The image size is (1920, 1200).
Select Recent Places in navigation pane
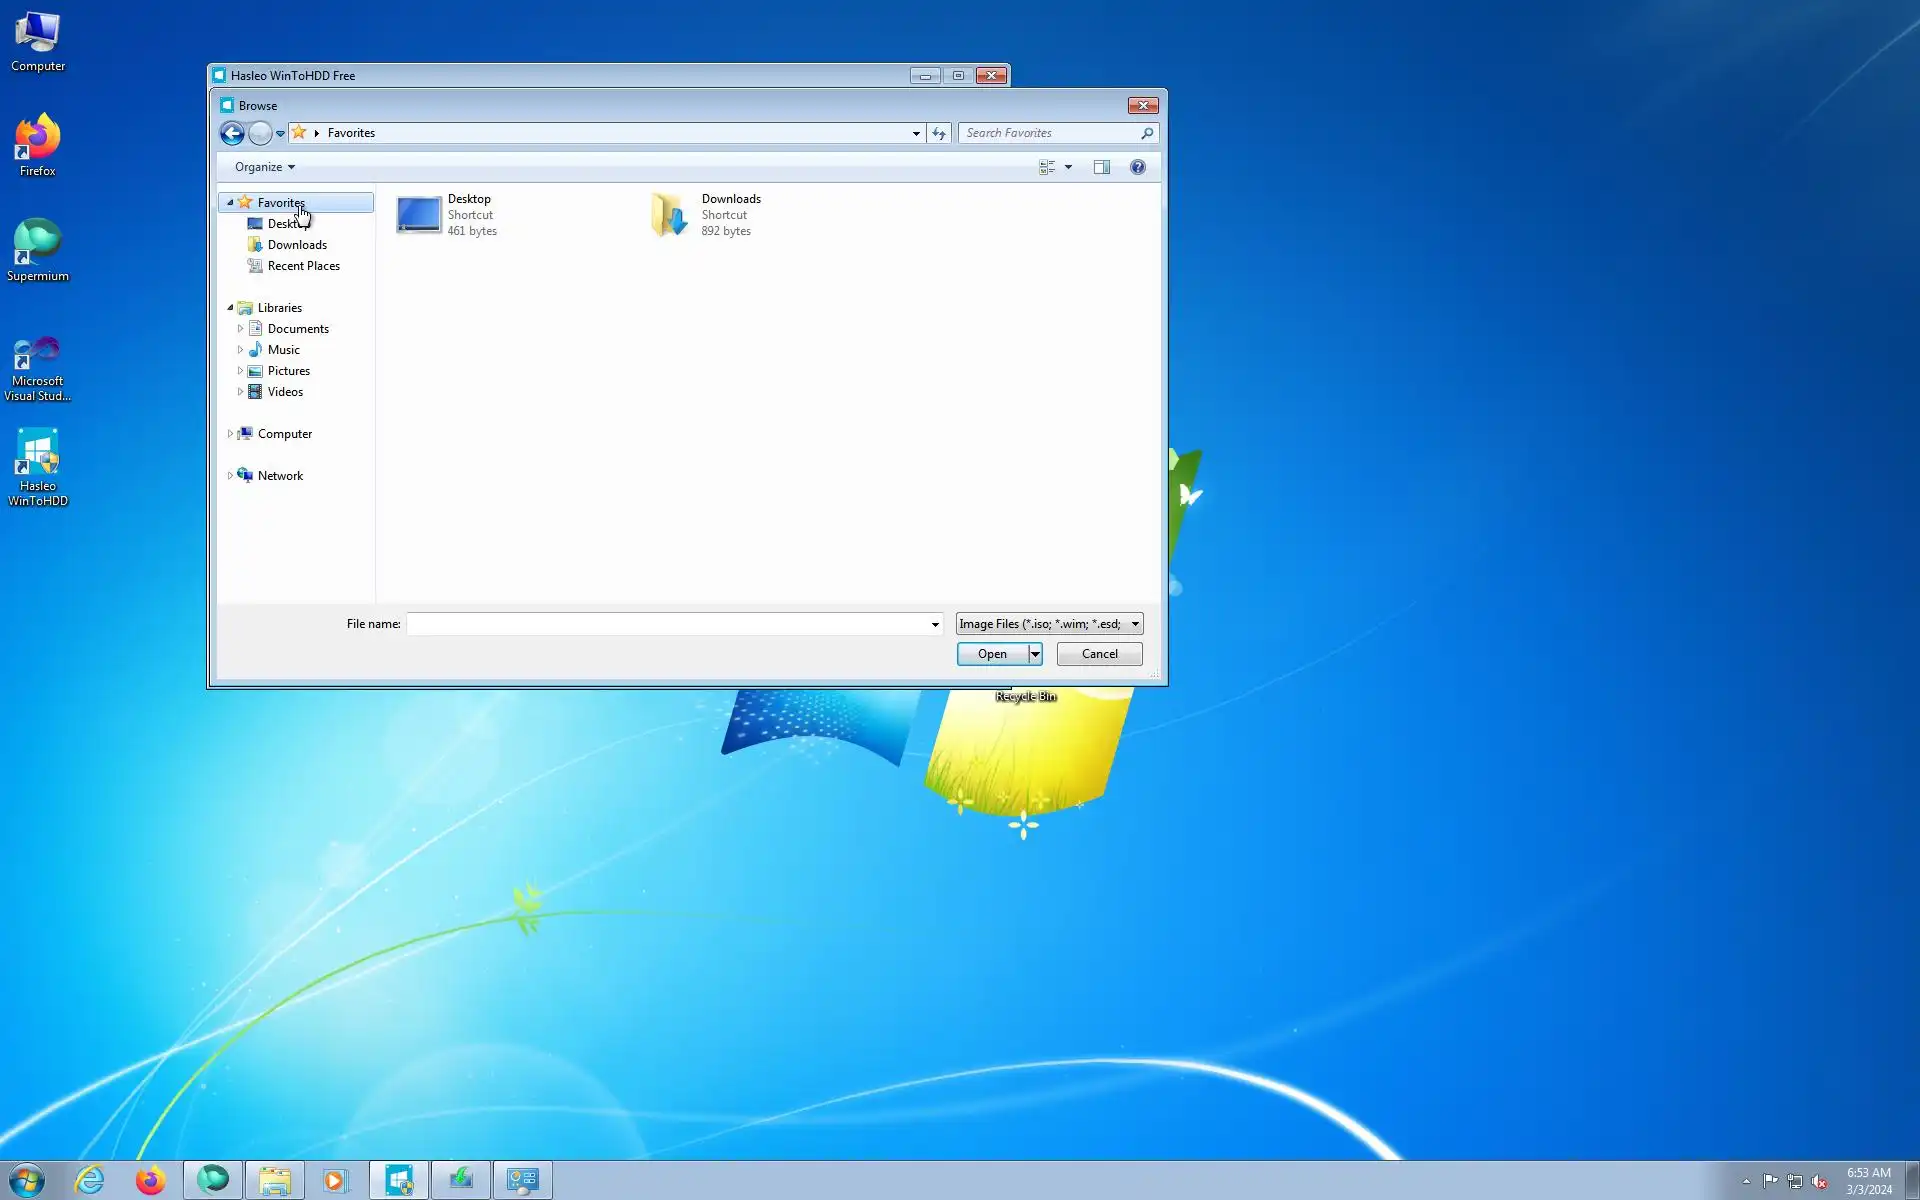303,266
